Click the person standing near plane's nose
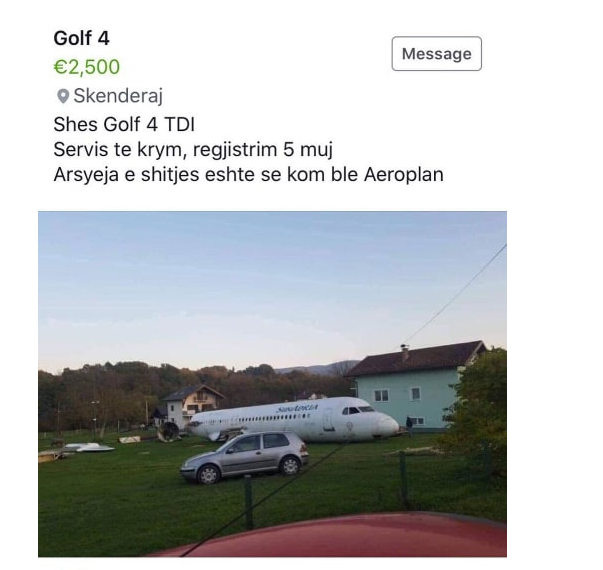This screenshot has width=603, height=570. [410, 427]
